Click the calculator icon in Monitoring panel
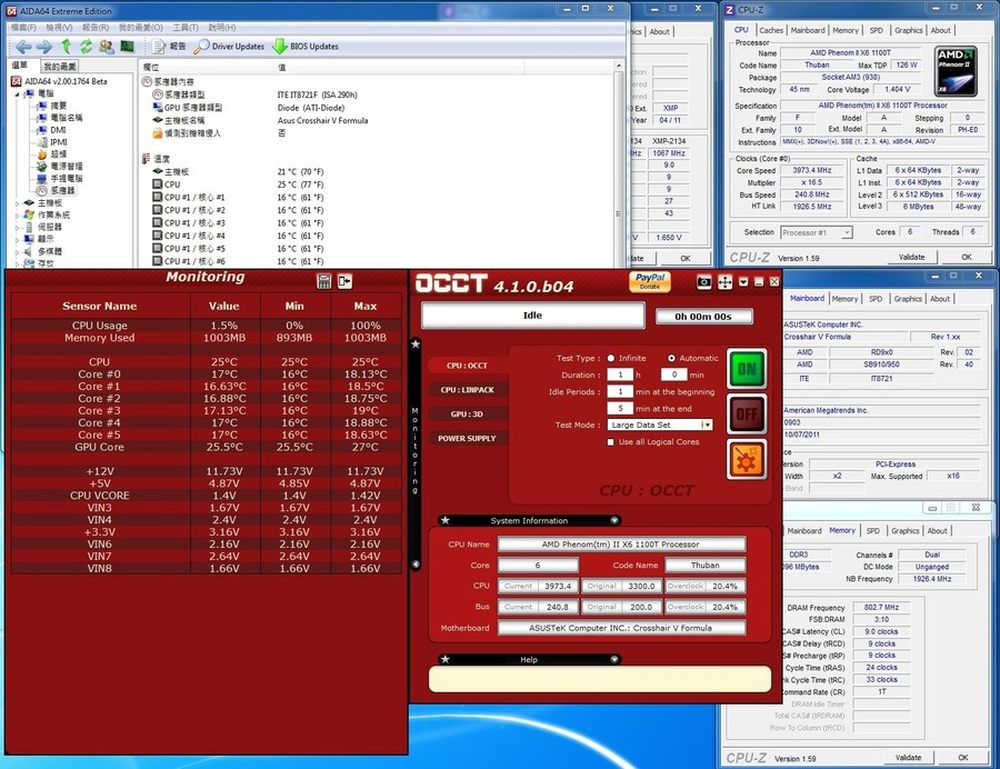 (x=324, y=281)
